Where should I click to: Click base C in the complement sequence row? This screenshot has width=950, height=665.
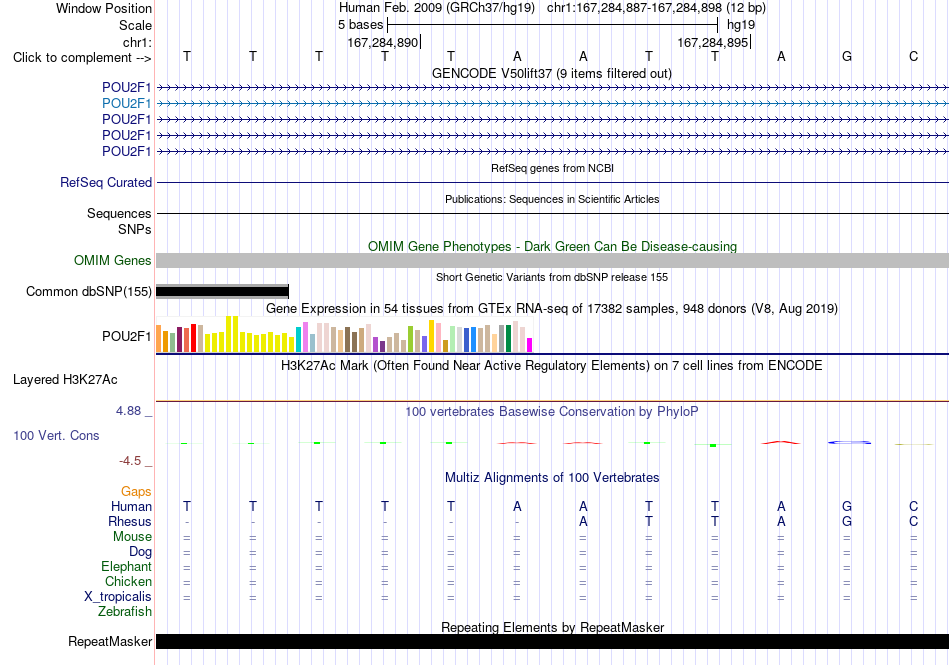(x=913, y=56)
